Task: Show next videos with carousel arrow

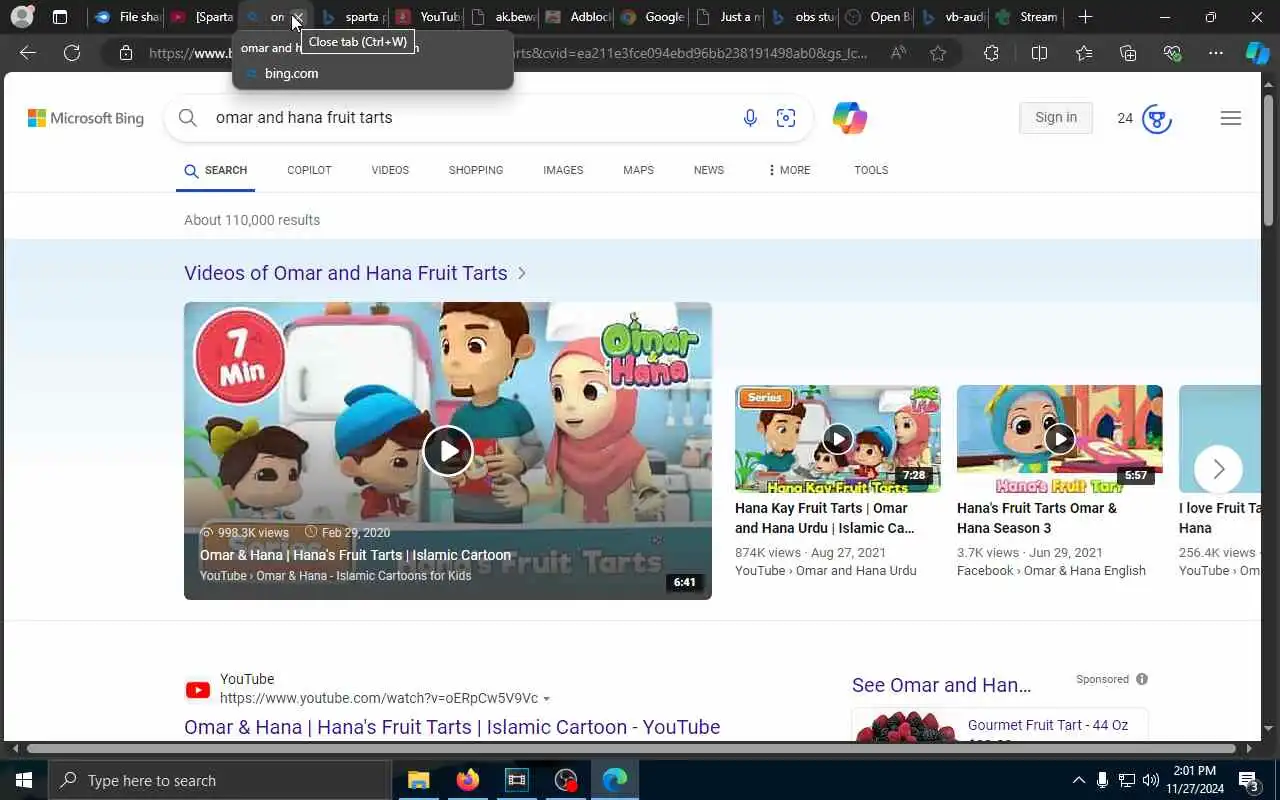Action: coord(1218,469)
